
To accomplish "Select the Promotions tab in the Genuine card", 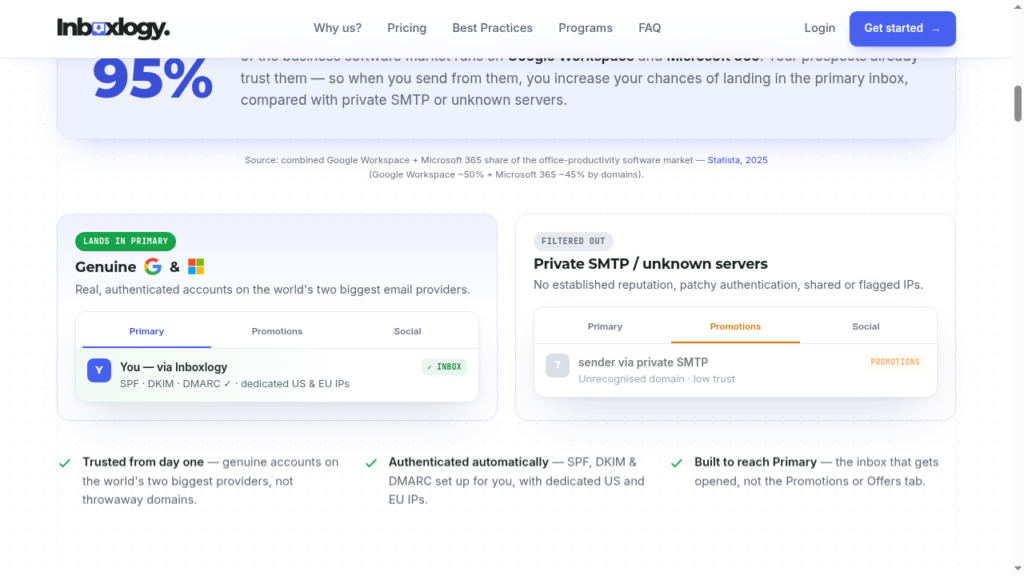I will pos(277,331).
